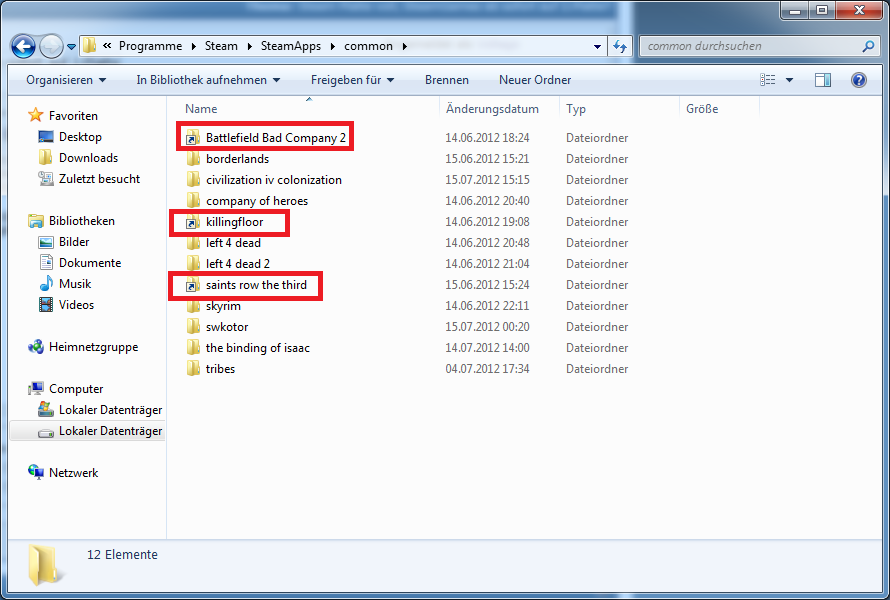Select the Bibliotheken node icon

click(x=36, y=221)
